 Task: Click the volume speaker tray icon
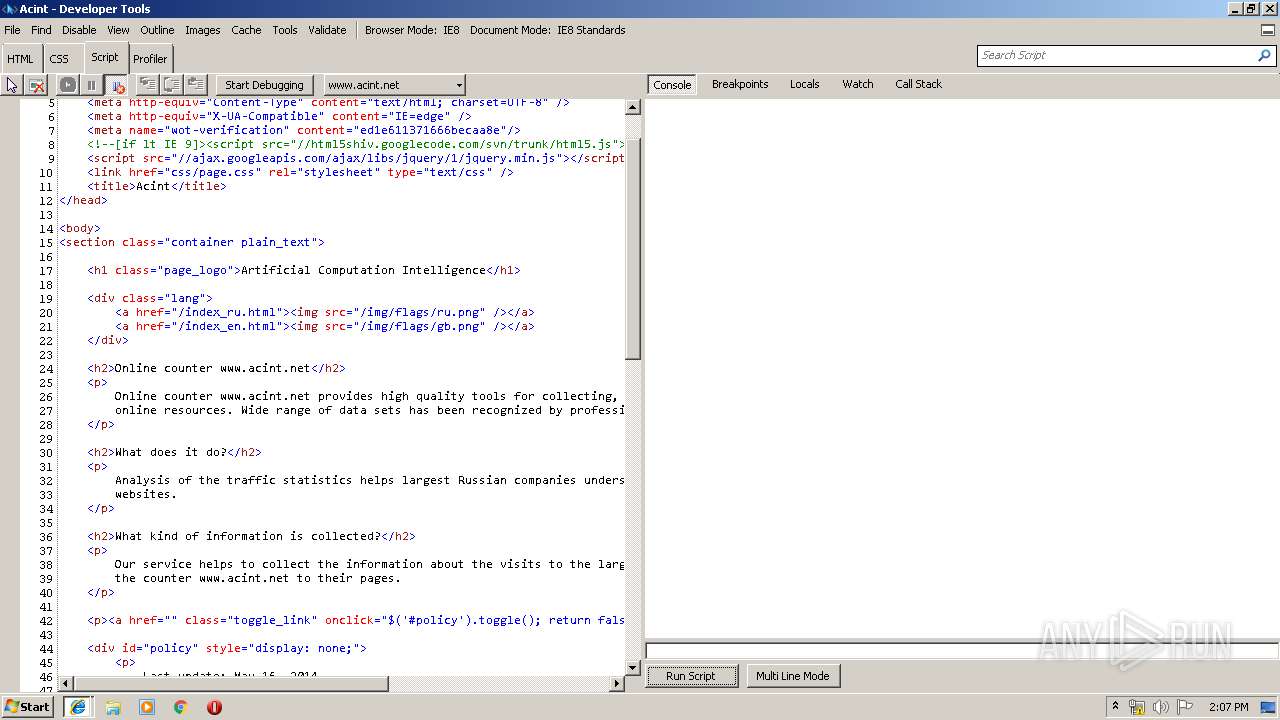tap(1161, 707)
